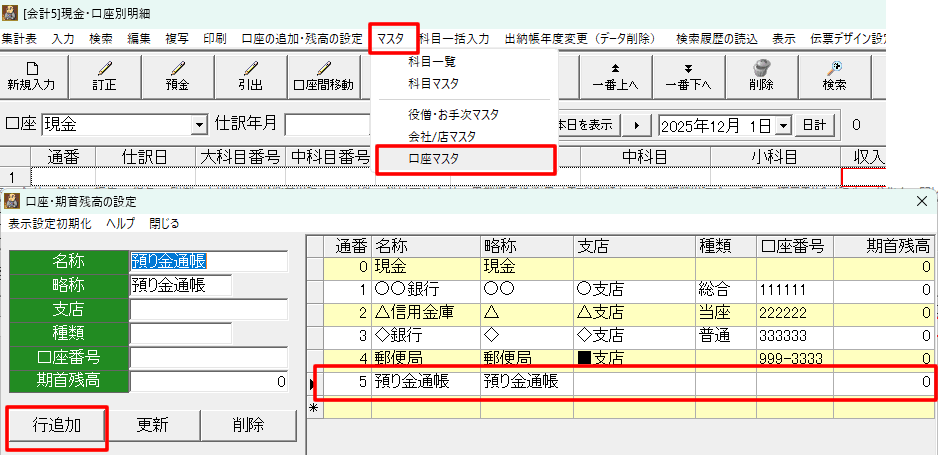Expand the 口座 account dropdown showing 現金
This screenshot has width=938, height=455.
tap(198, 126)
